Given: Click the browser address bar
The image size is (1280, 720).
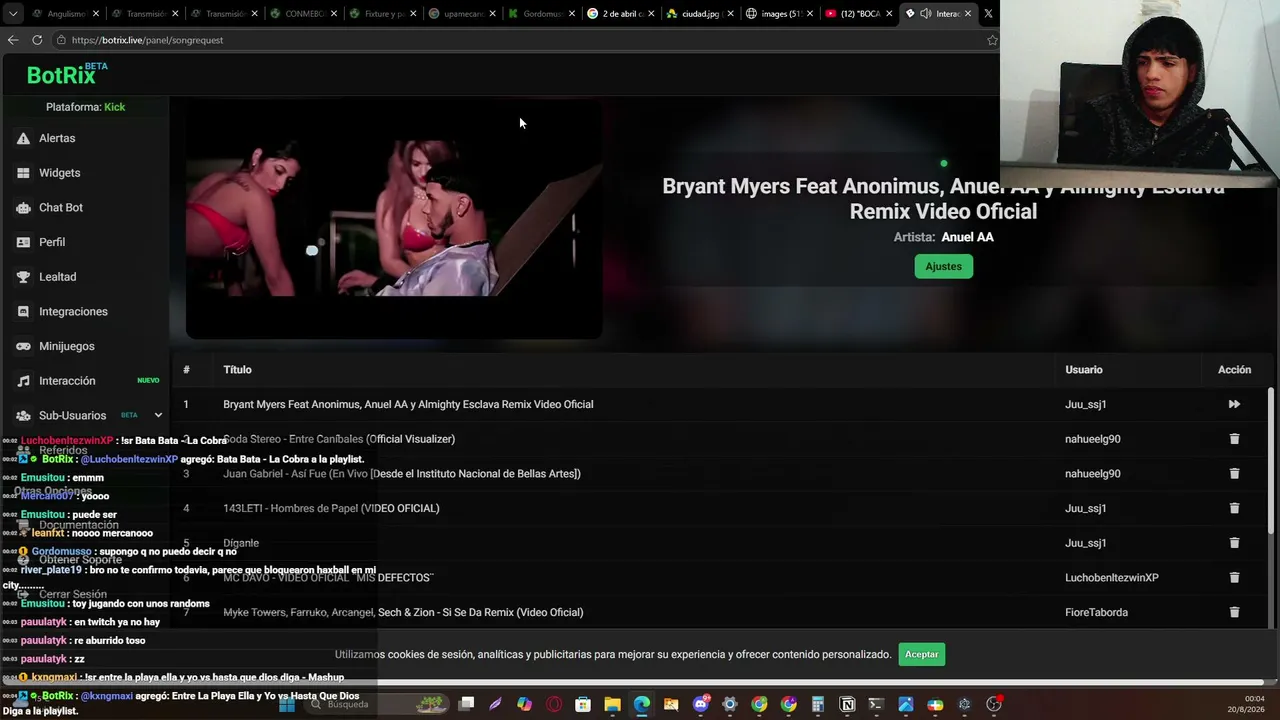Looking at the screenshot, I should coord(520,40).
